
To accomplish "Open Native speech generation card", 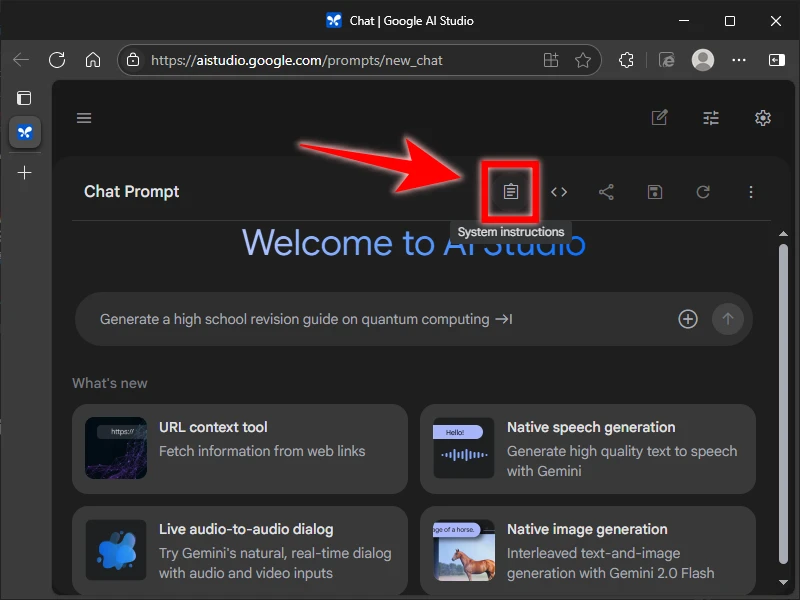I will pos(588,449).
